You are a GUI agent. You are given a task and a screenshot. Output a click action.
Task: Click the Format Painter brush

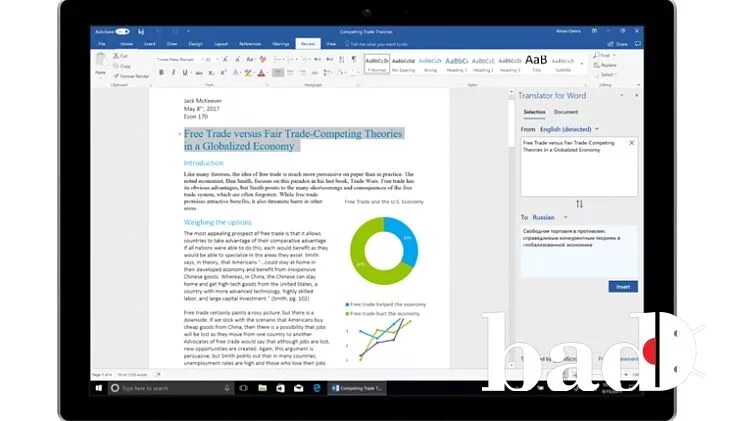[116, 76]
